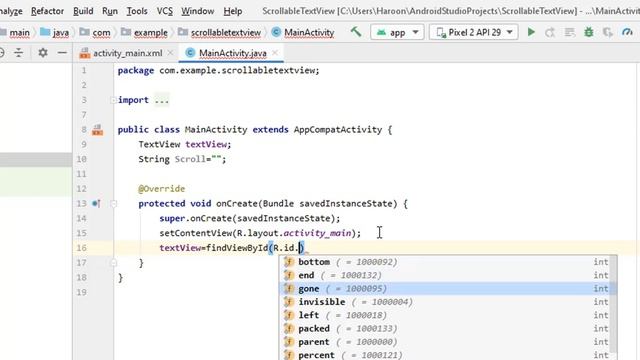
Task: Open the app run configuration dropdown
Action: point(397,32)
